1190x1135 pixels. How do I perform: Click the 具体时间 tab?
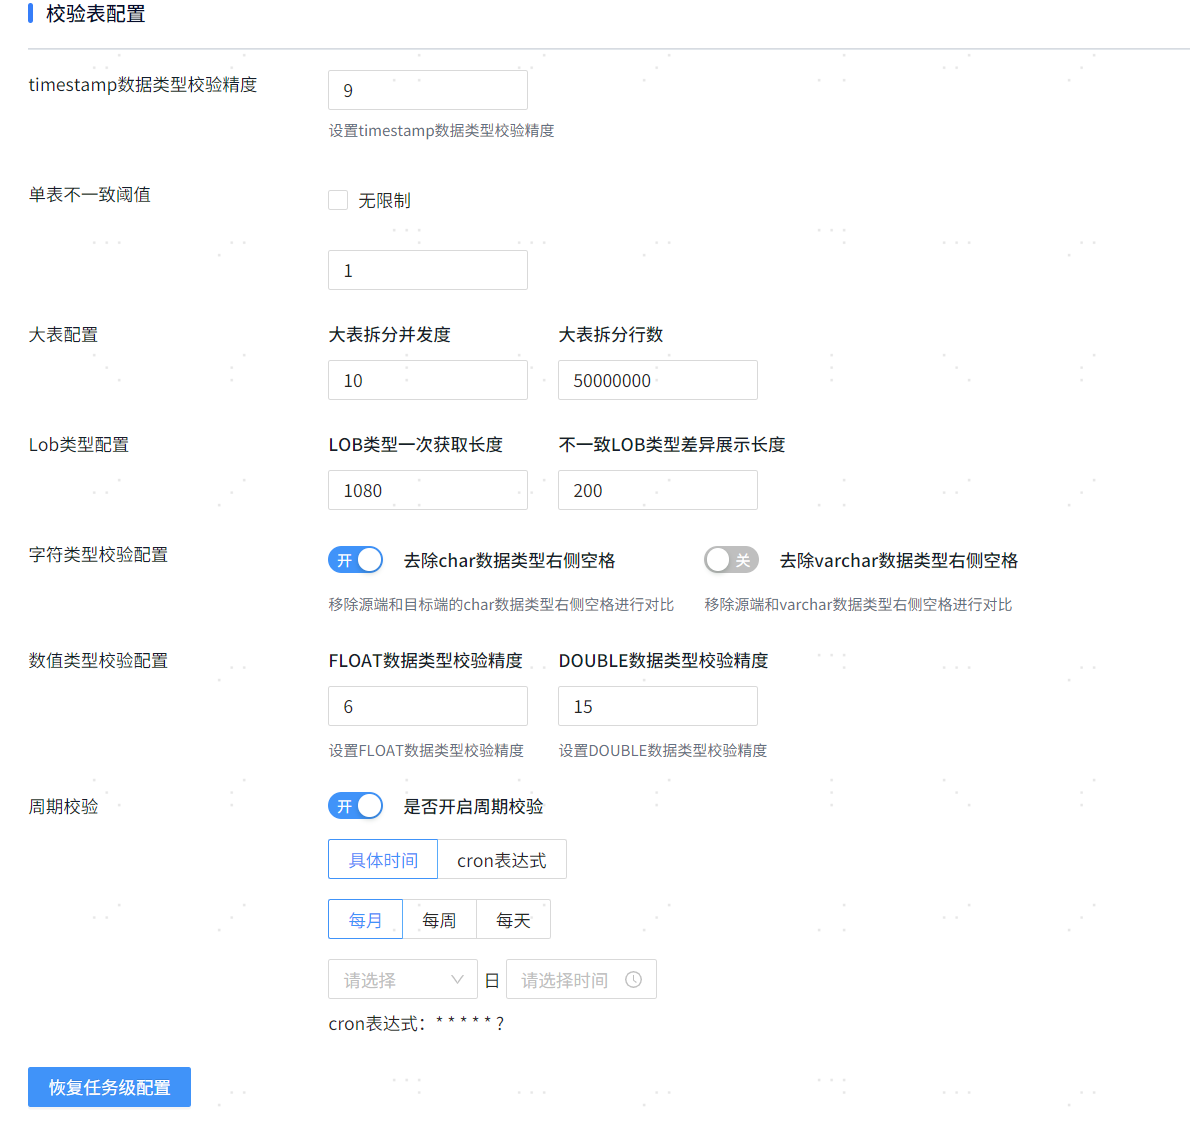click(382, 858)
